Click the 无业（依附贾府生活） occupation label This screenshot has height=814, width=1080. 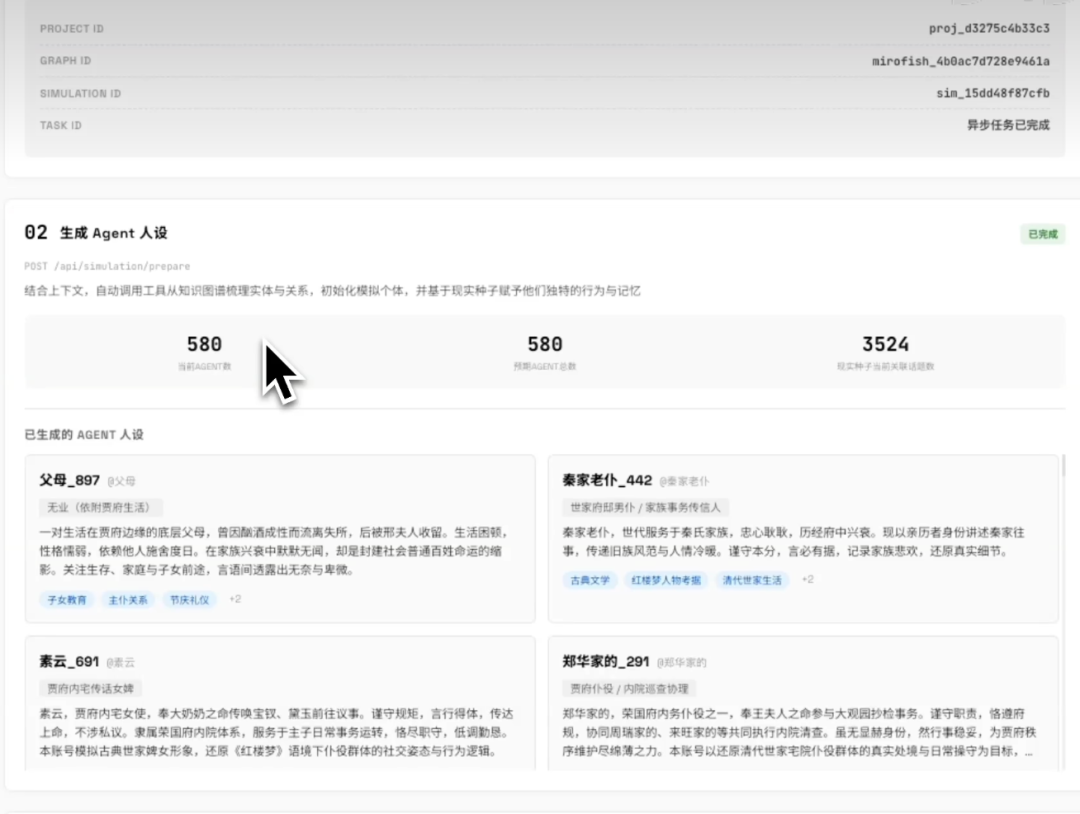100,508
